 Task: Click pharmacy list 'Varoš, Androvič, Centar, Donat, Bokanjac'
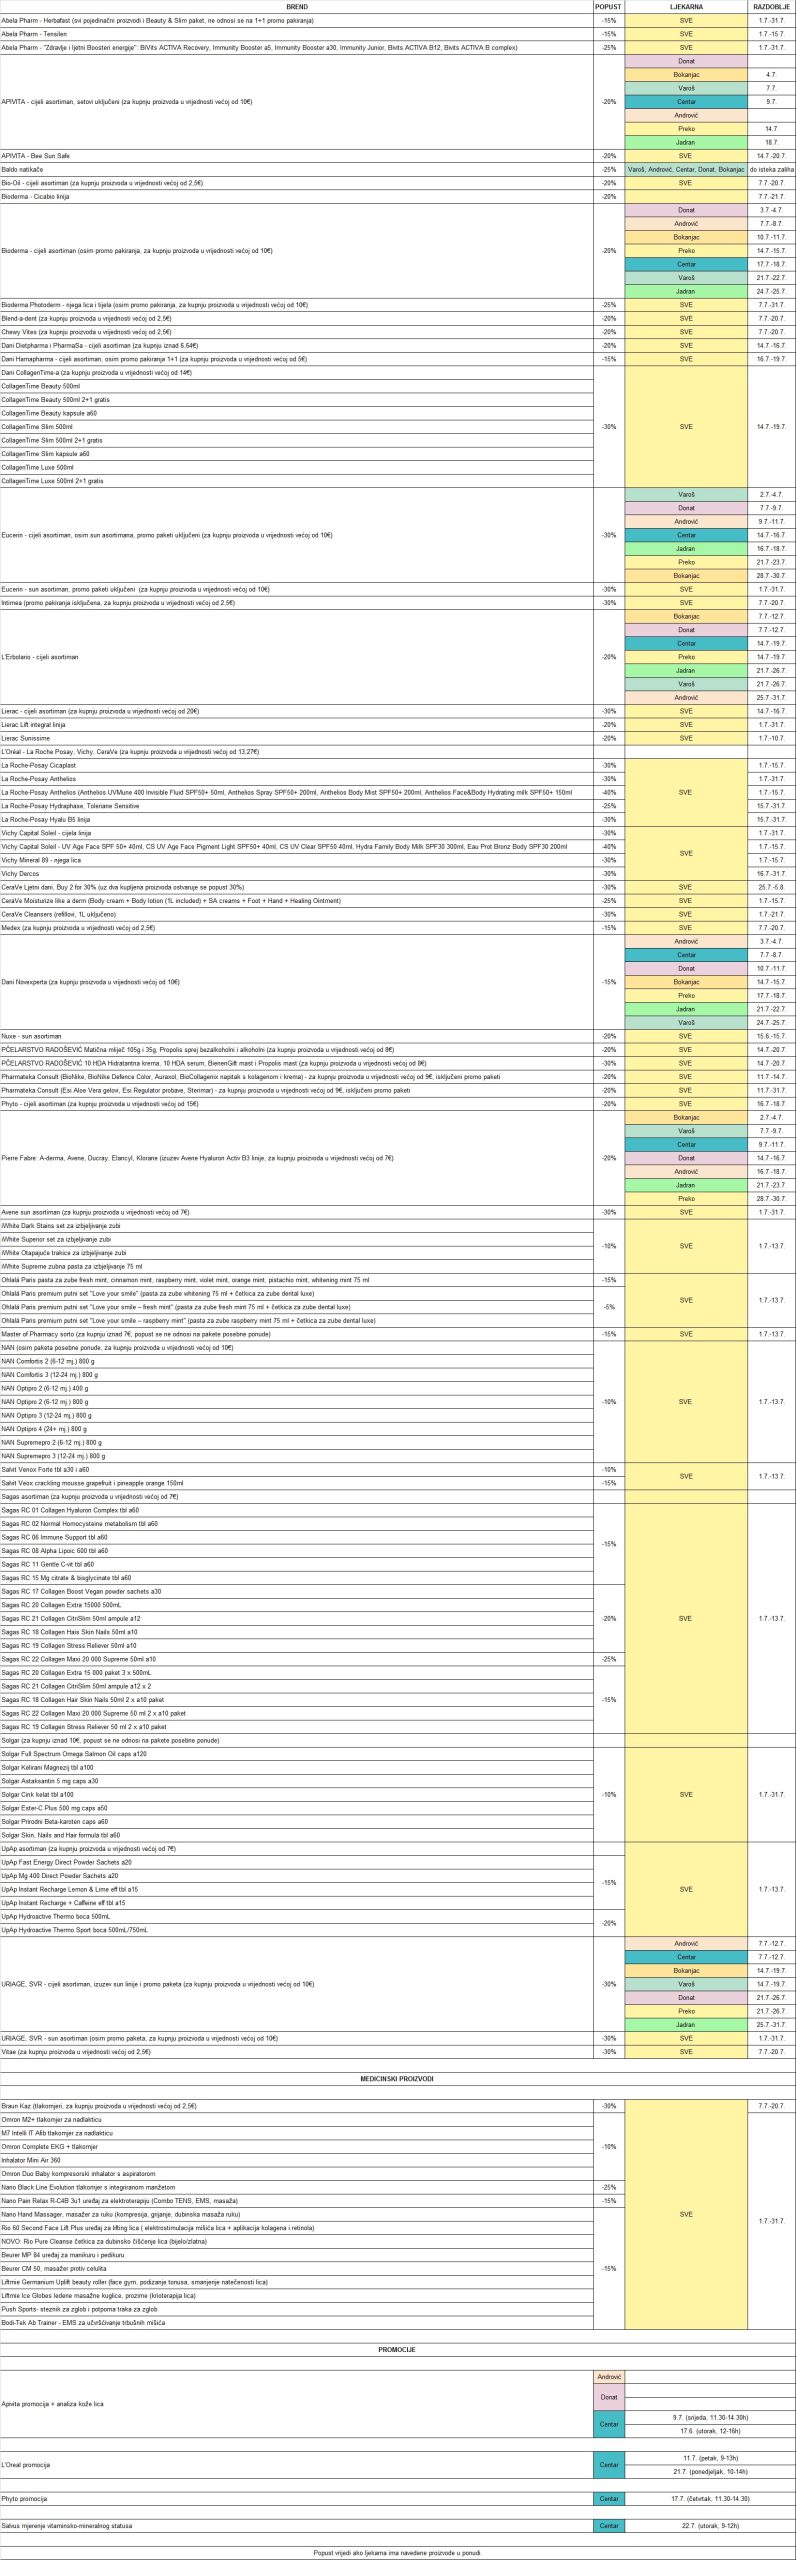[685, 170]
